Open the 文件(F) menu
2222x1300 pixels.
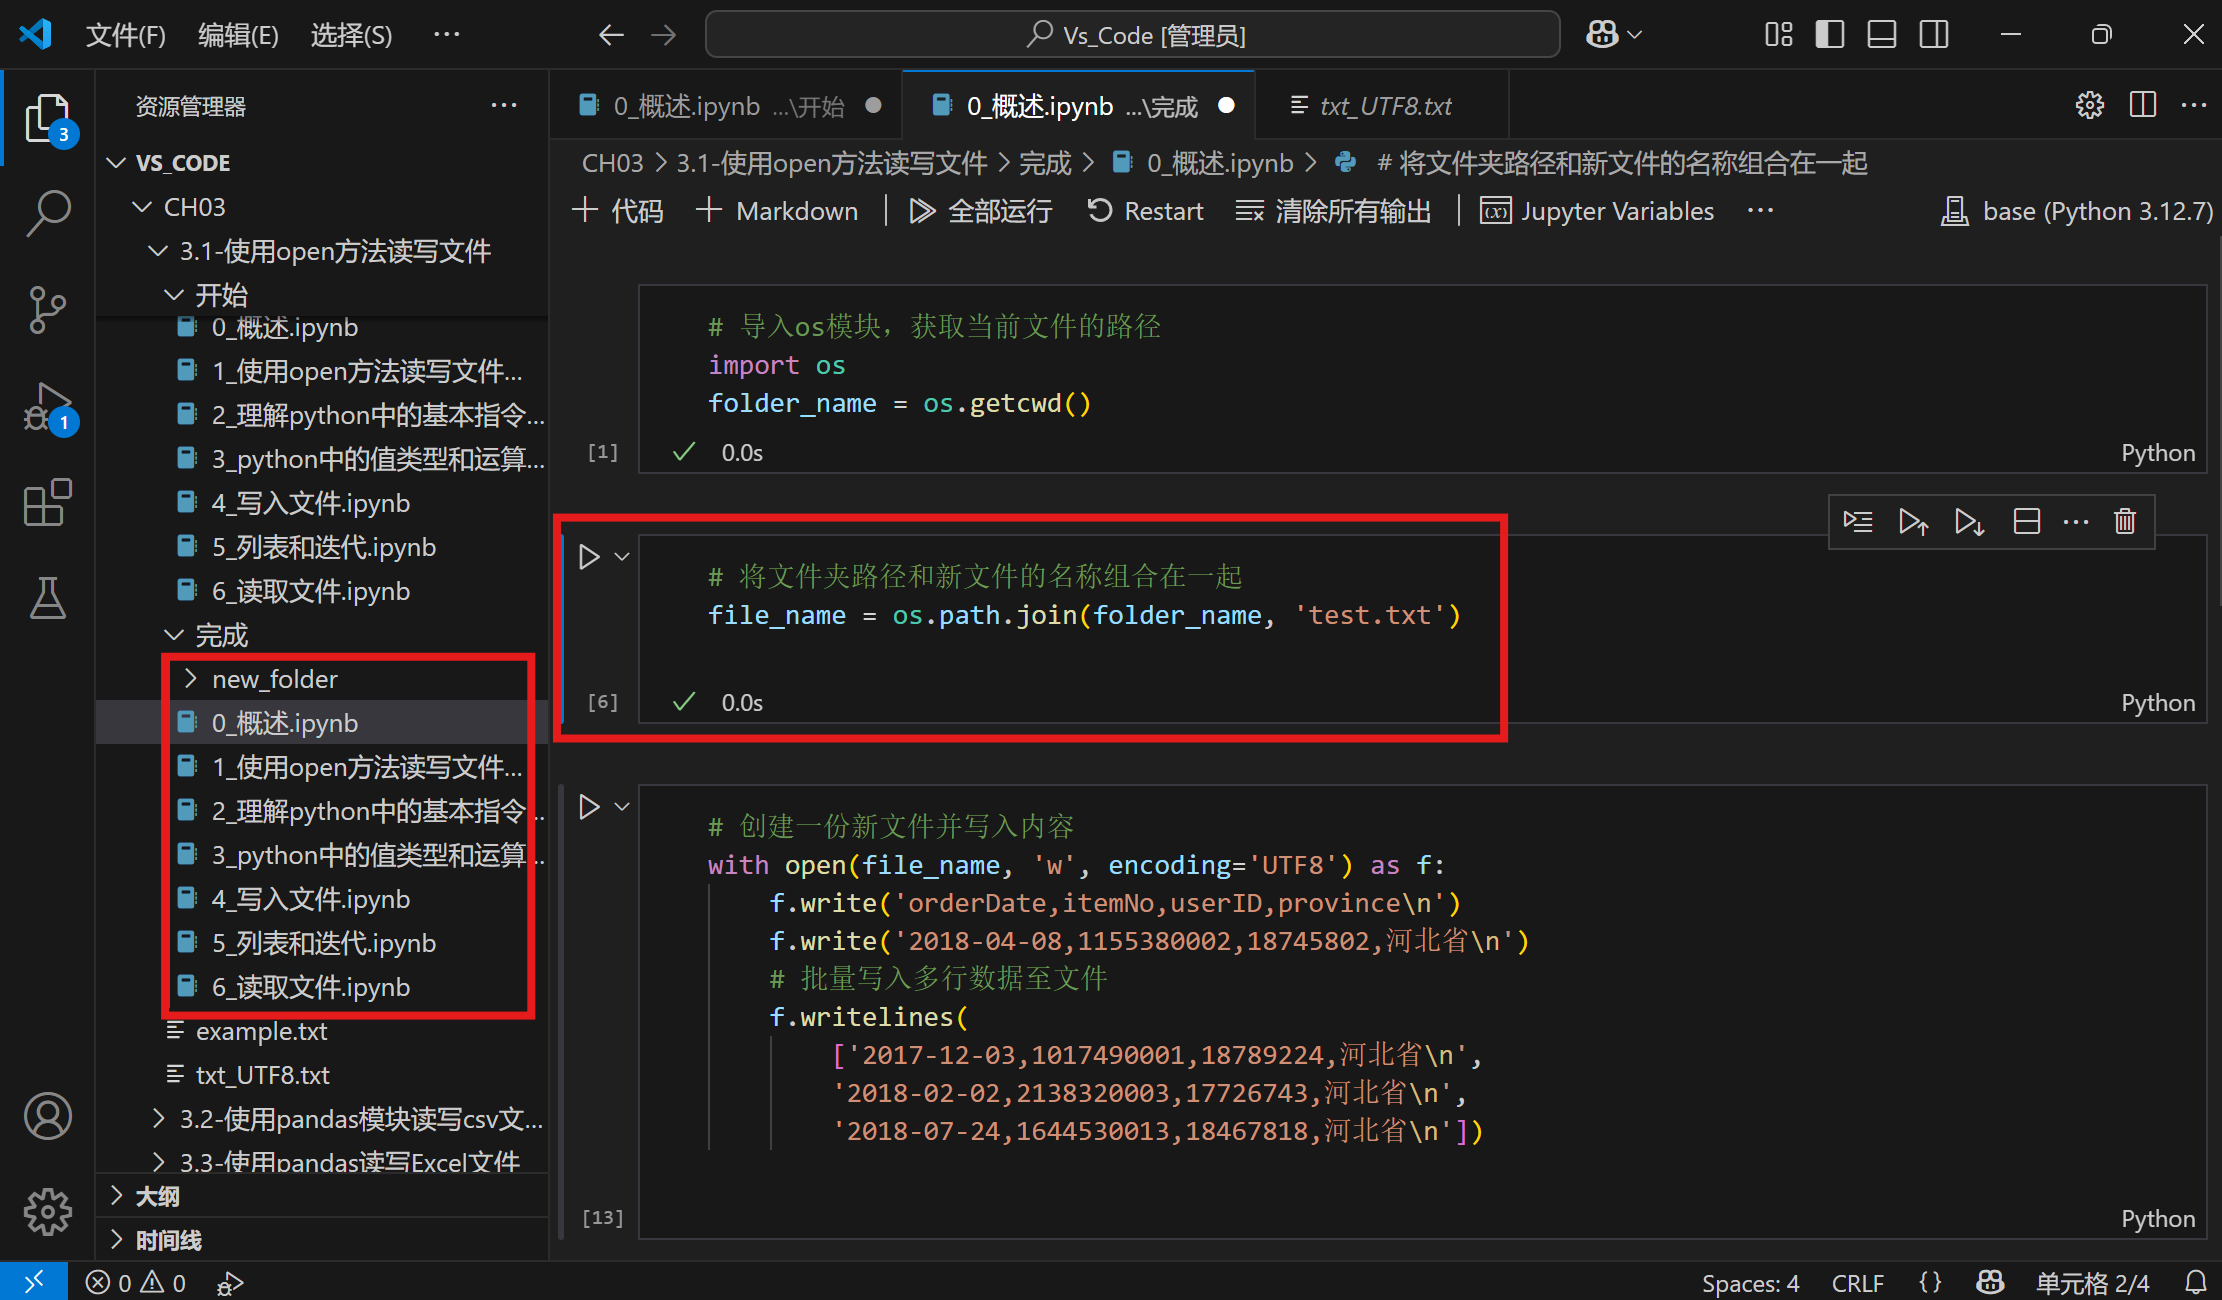click(126, 35)
